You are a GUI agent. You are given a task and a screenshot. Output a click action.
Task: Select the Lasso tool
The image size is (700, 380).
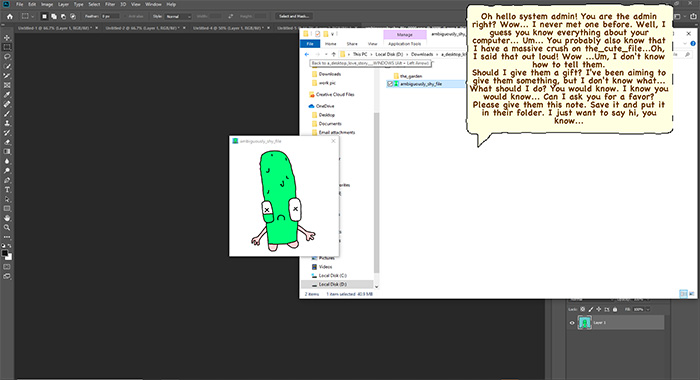tap(7, 57)
